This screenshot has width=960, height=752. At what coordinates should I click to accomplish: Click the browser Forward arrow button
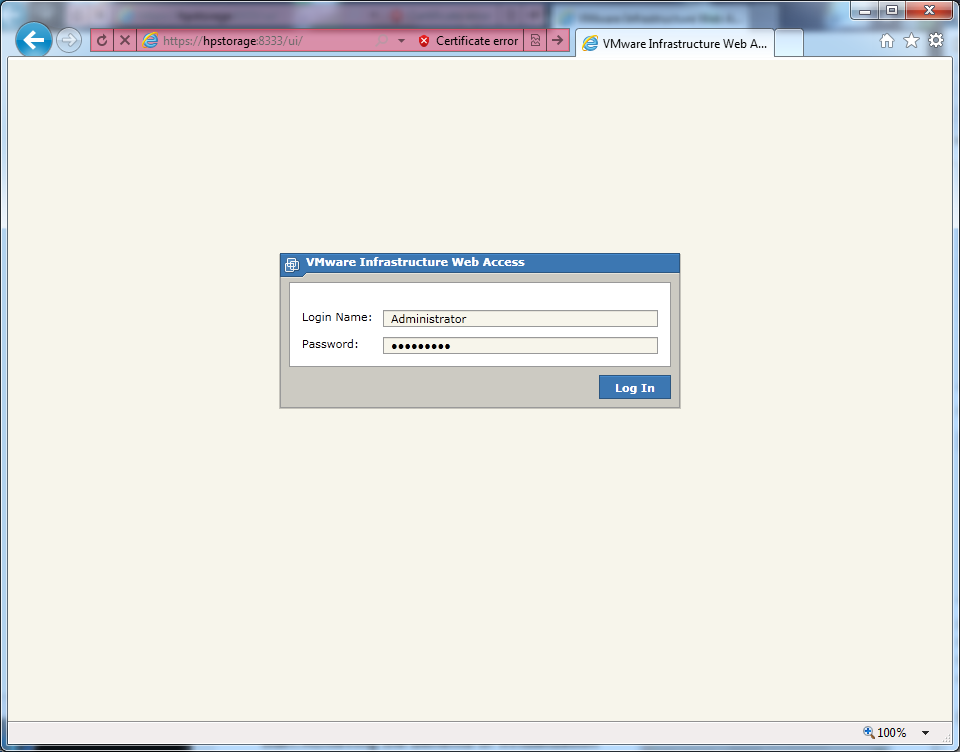[x=69, y=41]
